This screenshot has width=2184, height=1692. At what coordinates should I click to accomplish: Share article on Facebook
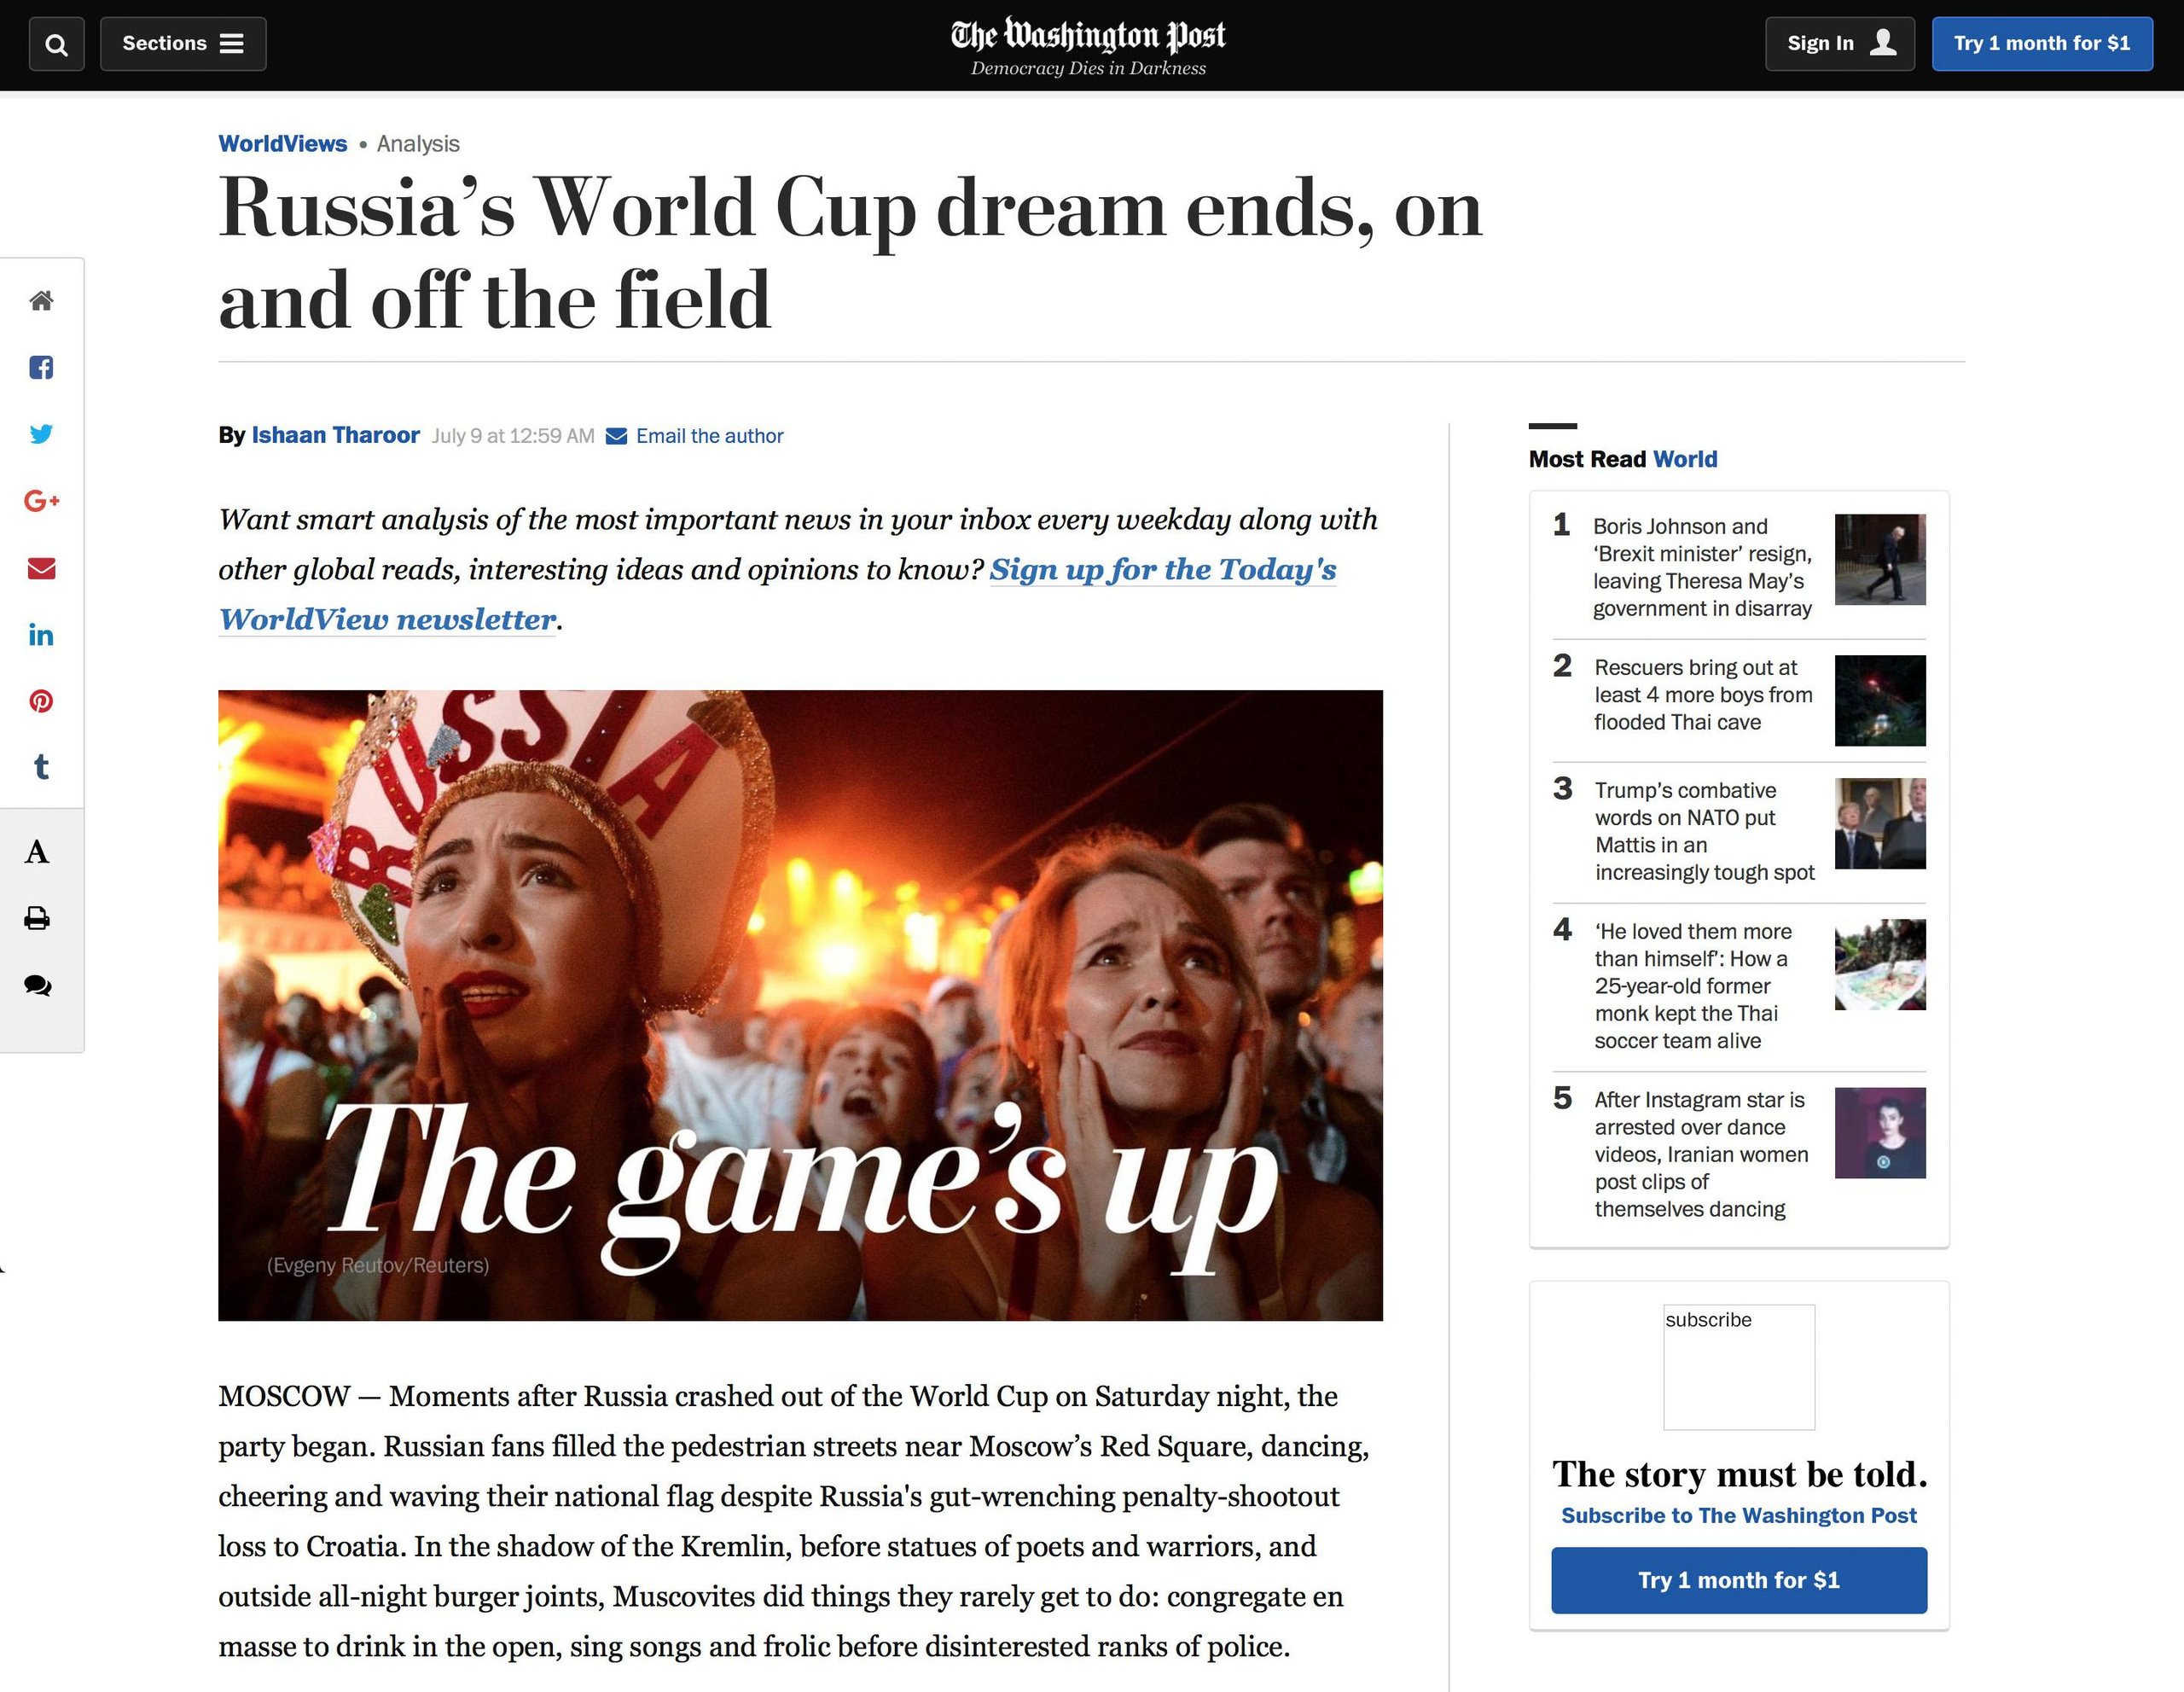tap(41, 367)
